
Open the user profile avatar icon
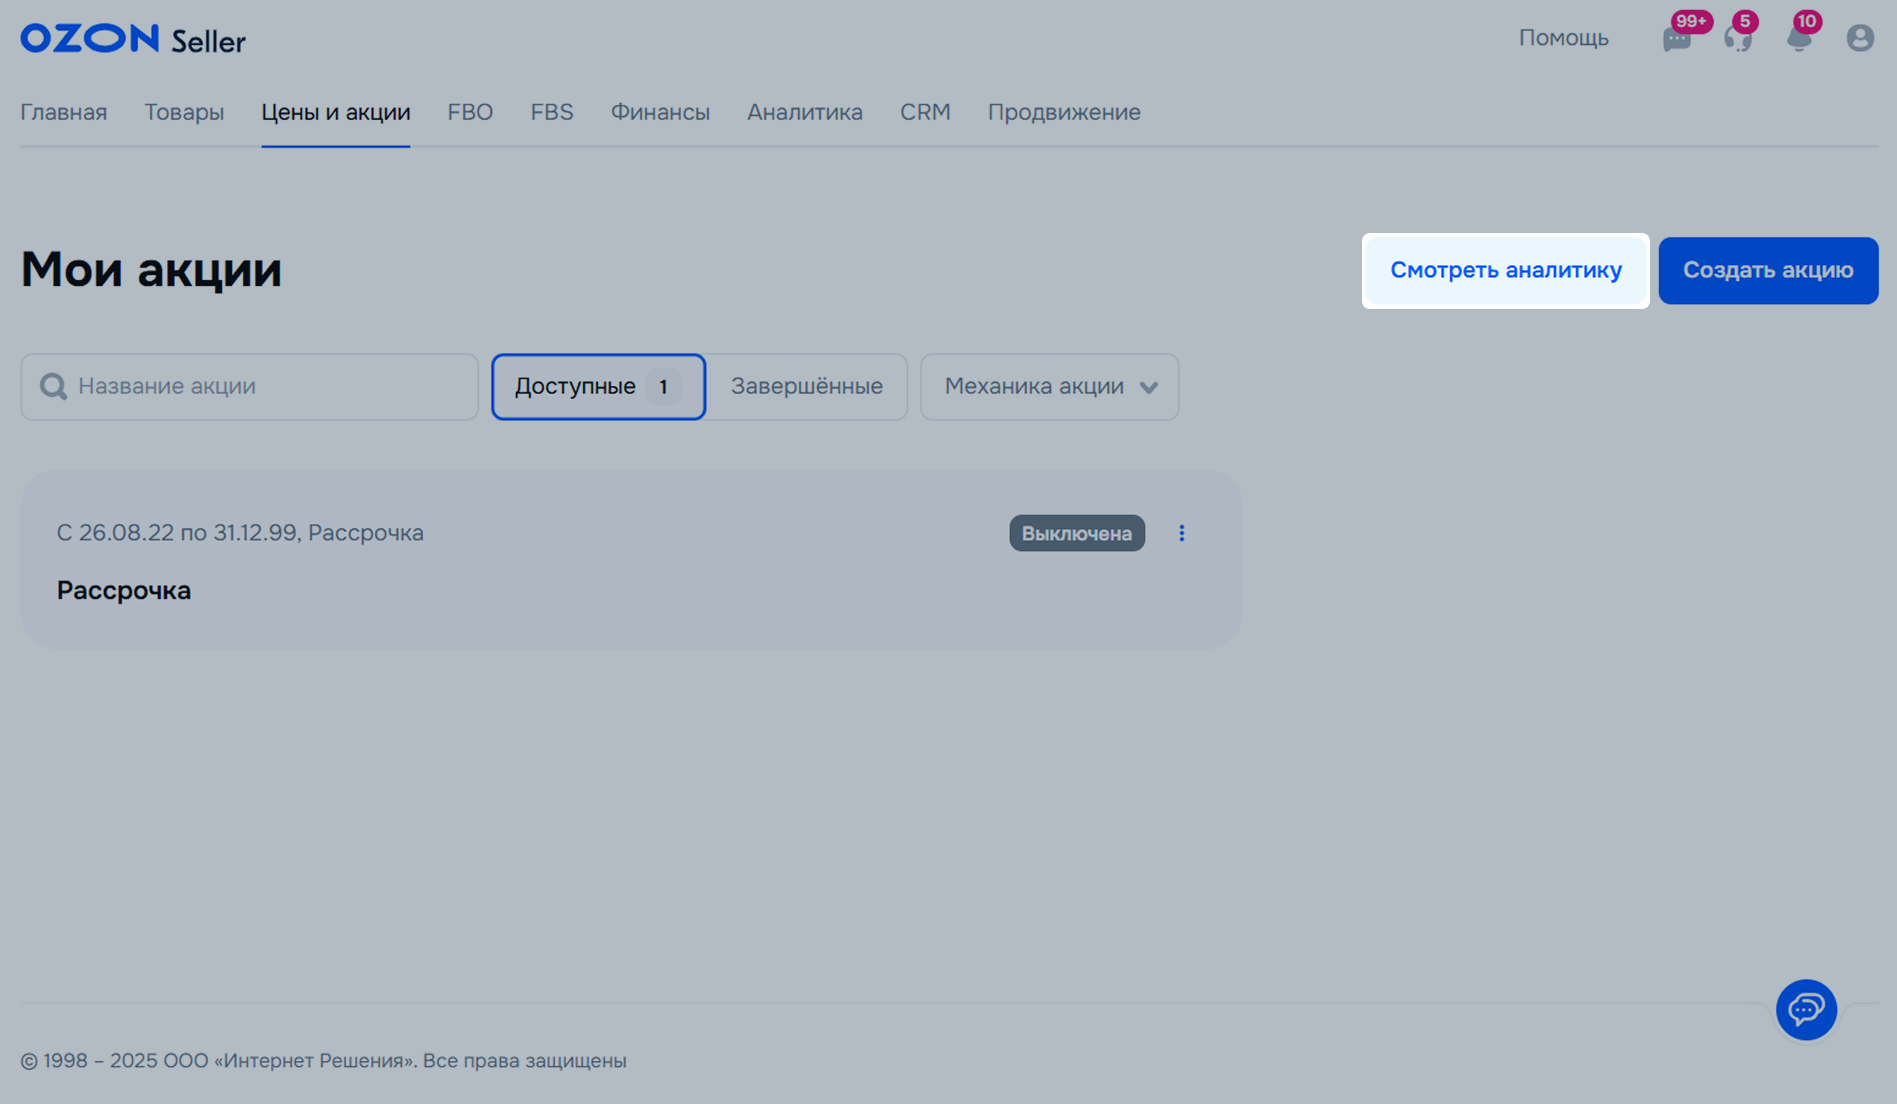coord(1860,38)
